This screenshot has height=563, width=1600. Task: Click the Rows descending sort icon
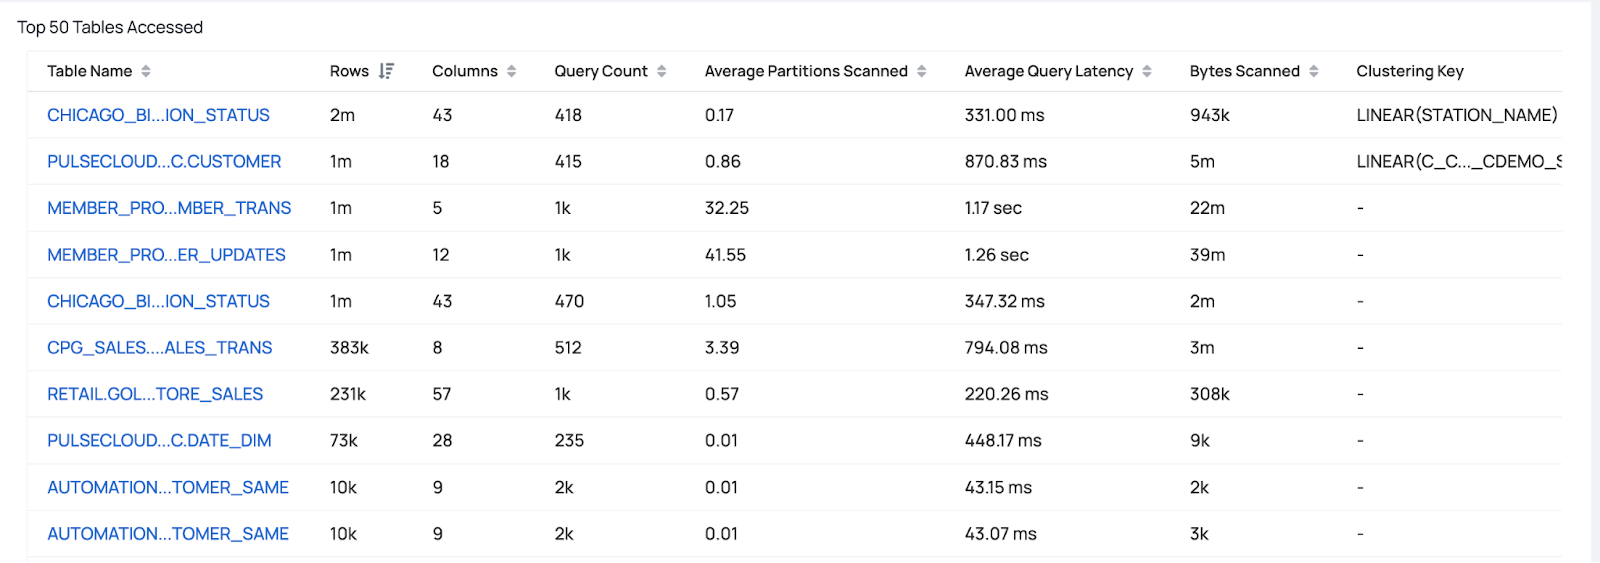387,71
